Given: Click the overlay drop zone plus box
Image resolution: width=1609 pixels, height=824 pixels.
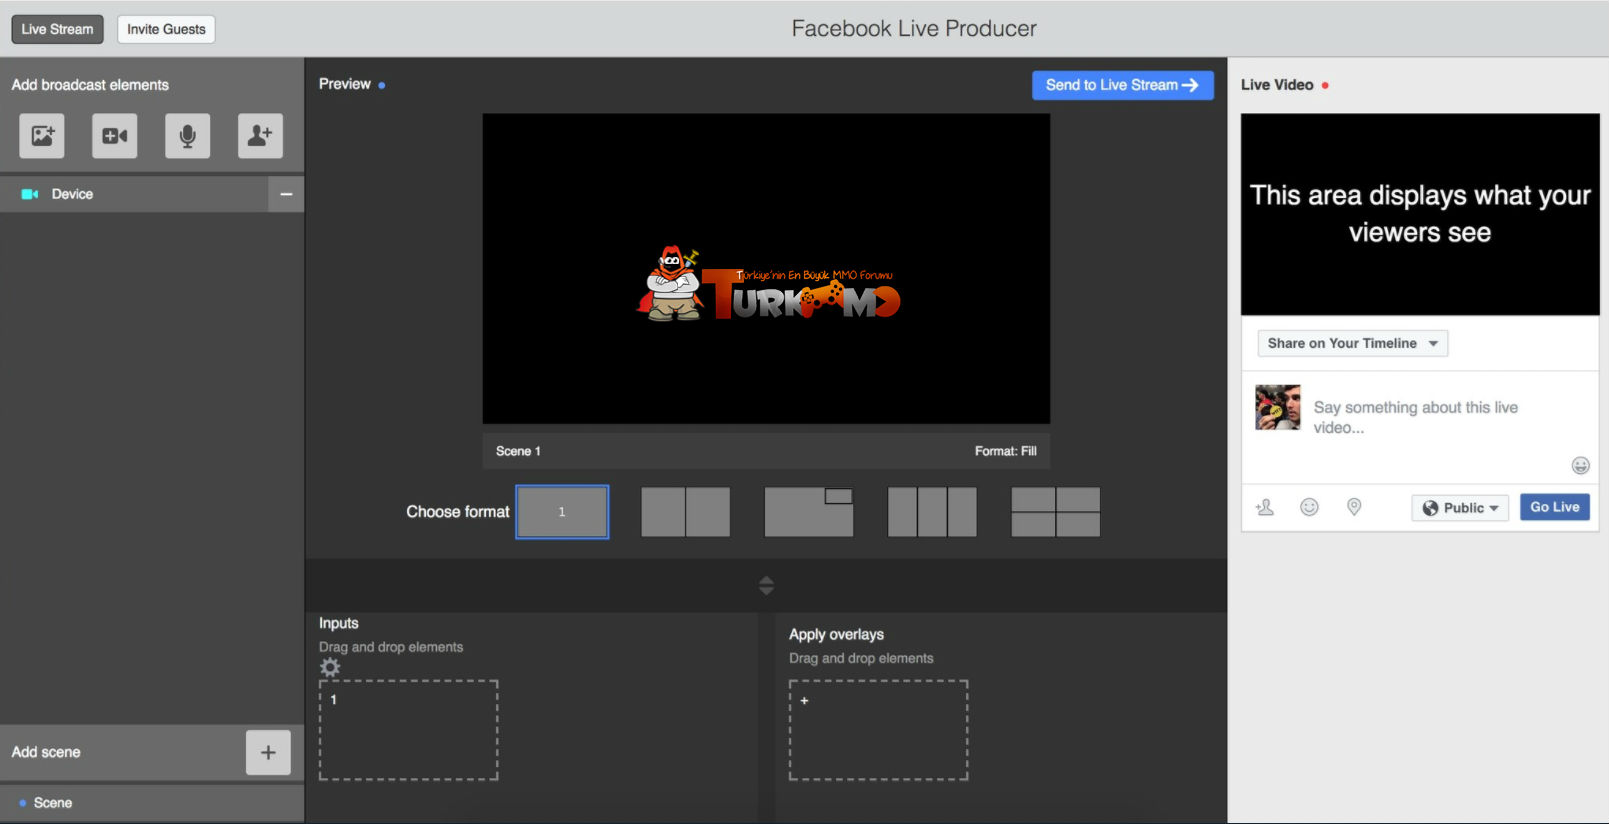Looking at the screenshot, I should tap(879, 730).
